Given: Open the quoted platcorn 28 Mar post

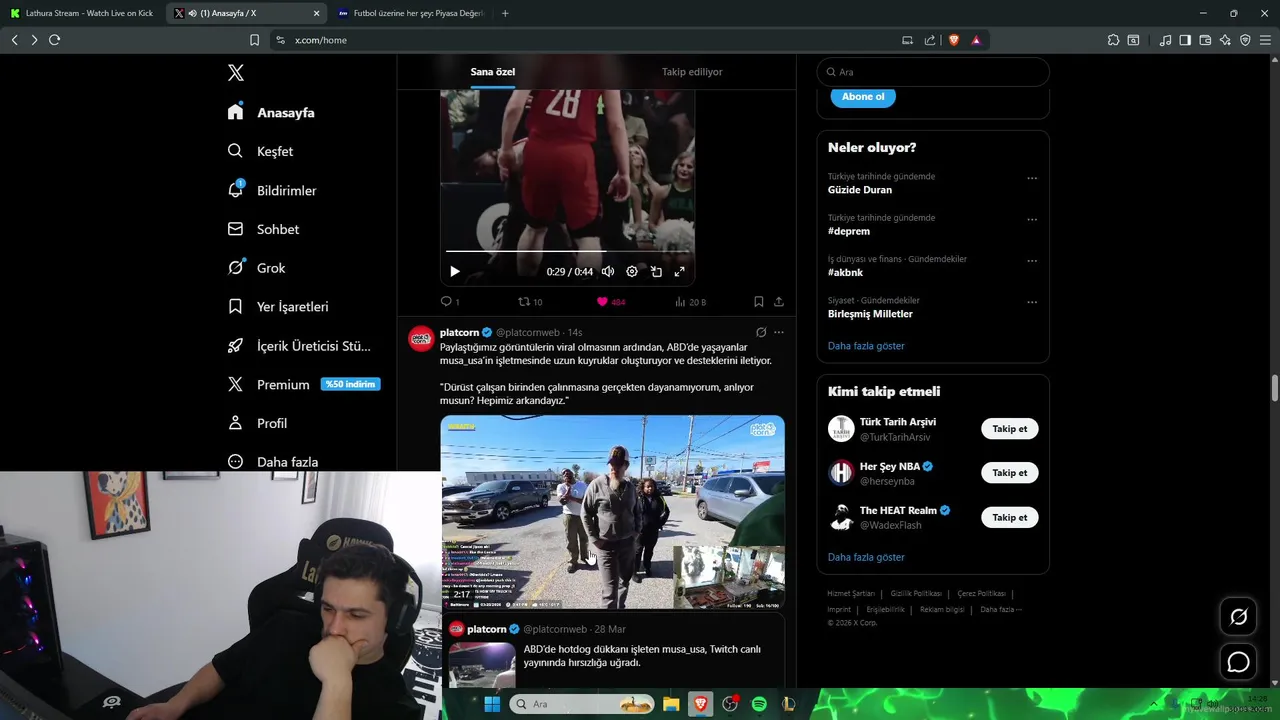Looking at the screenshot, I should click(x=613, y=651).
